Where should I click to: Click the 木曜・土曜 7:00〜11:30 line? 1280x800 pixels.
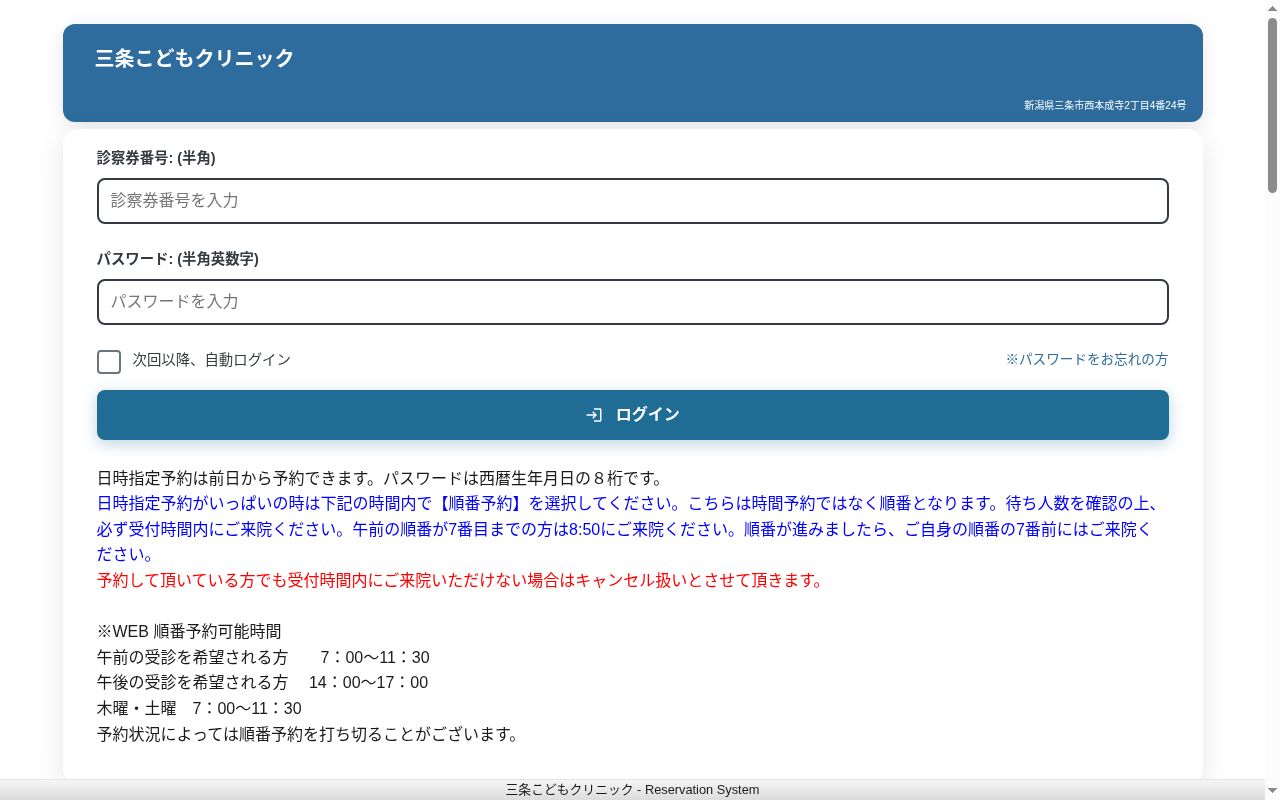pos(199,709)
